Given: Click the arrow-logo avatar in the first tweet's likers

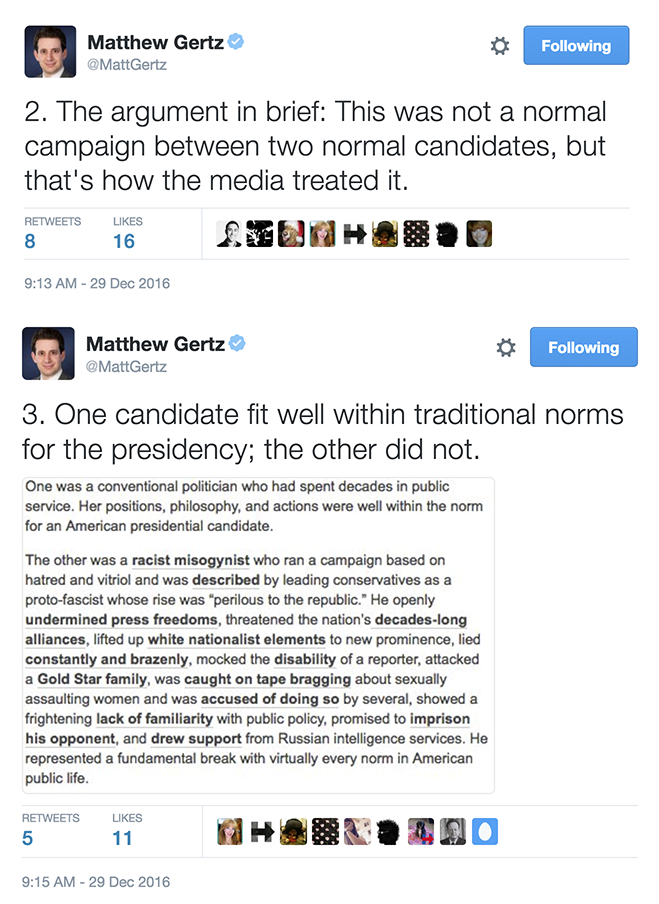Looking at the screenshot, I should [354, 234].
